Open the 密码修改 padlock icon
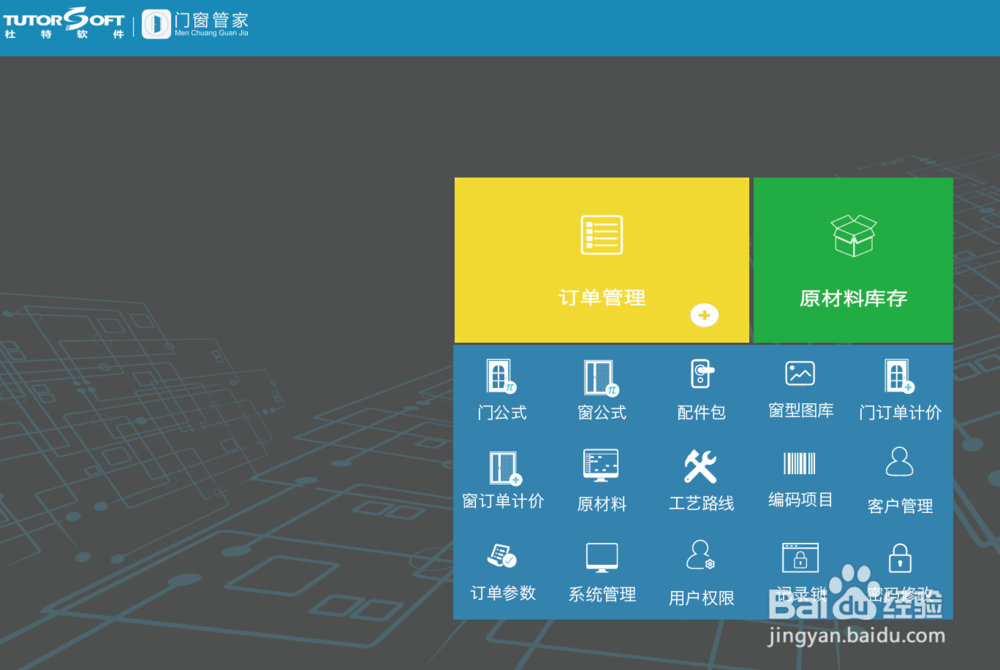This screenshot has width=1000, height=670. (x=900, y=558)
